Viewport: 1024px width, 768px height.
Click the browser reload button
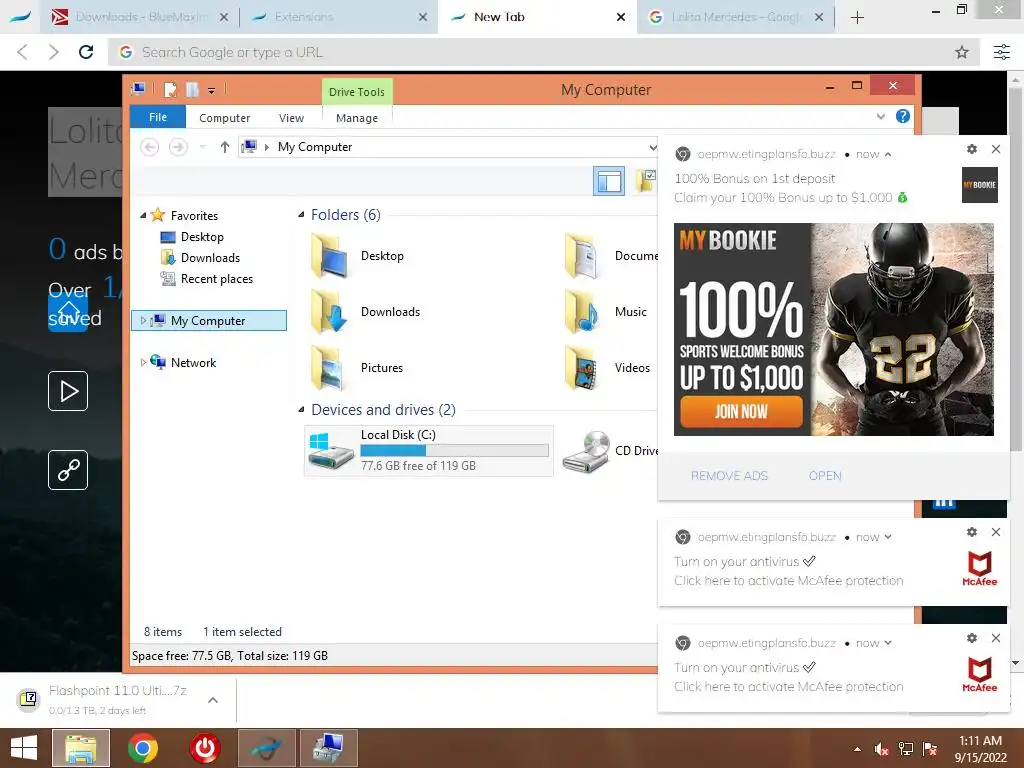pyautogui.click(x=86, y=52)
